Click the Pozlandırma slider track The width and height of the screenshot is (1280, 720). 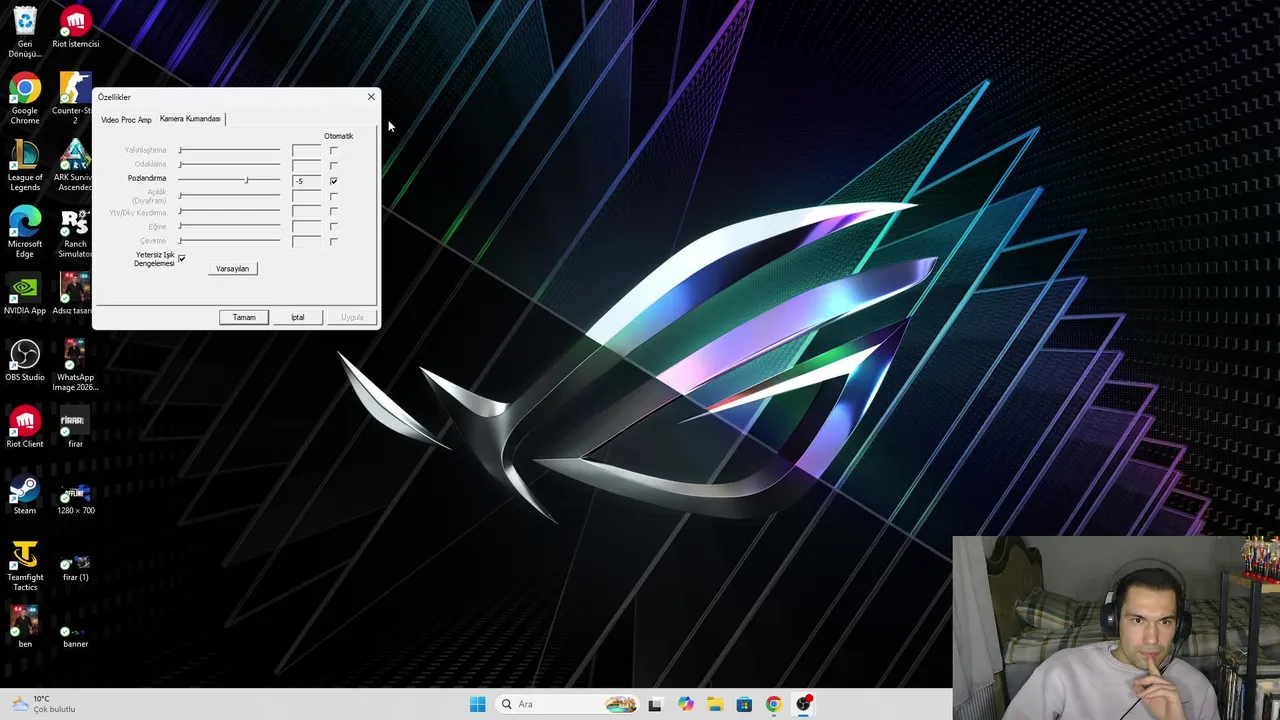[229, 180]
